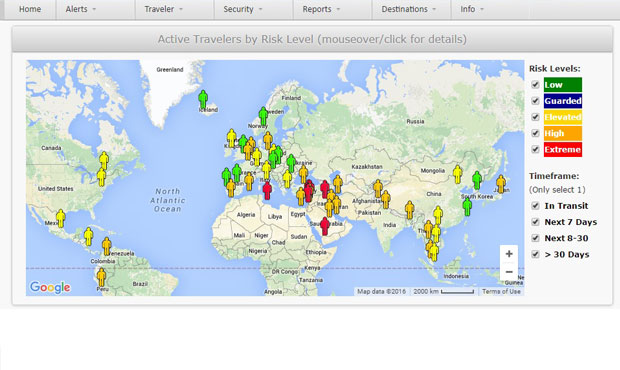Click the orange traveler marker on Sweden

268,141
